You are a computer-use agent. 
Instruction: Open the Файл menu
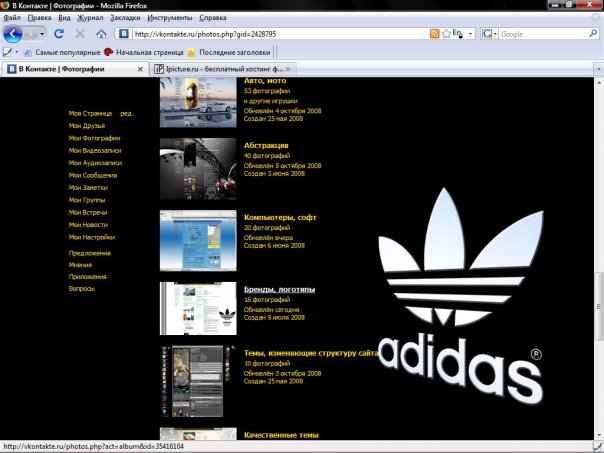[x=12, y=18]
